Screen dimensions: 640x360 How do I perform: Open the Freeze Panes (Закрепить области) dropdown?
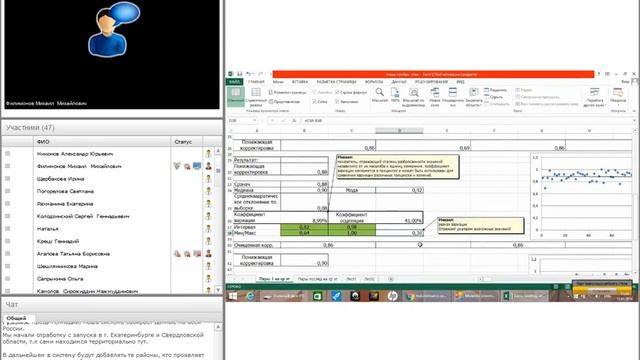point(473,97)
